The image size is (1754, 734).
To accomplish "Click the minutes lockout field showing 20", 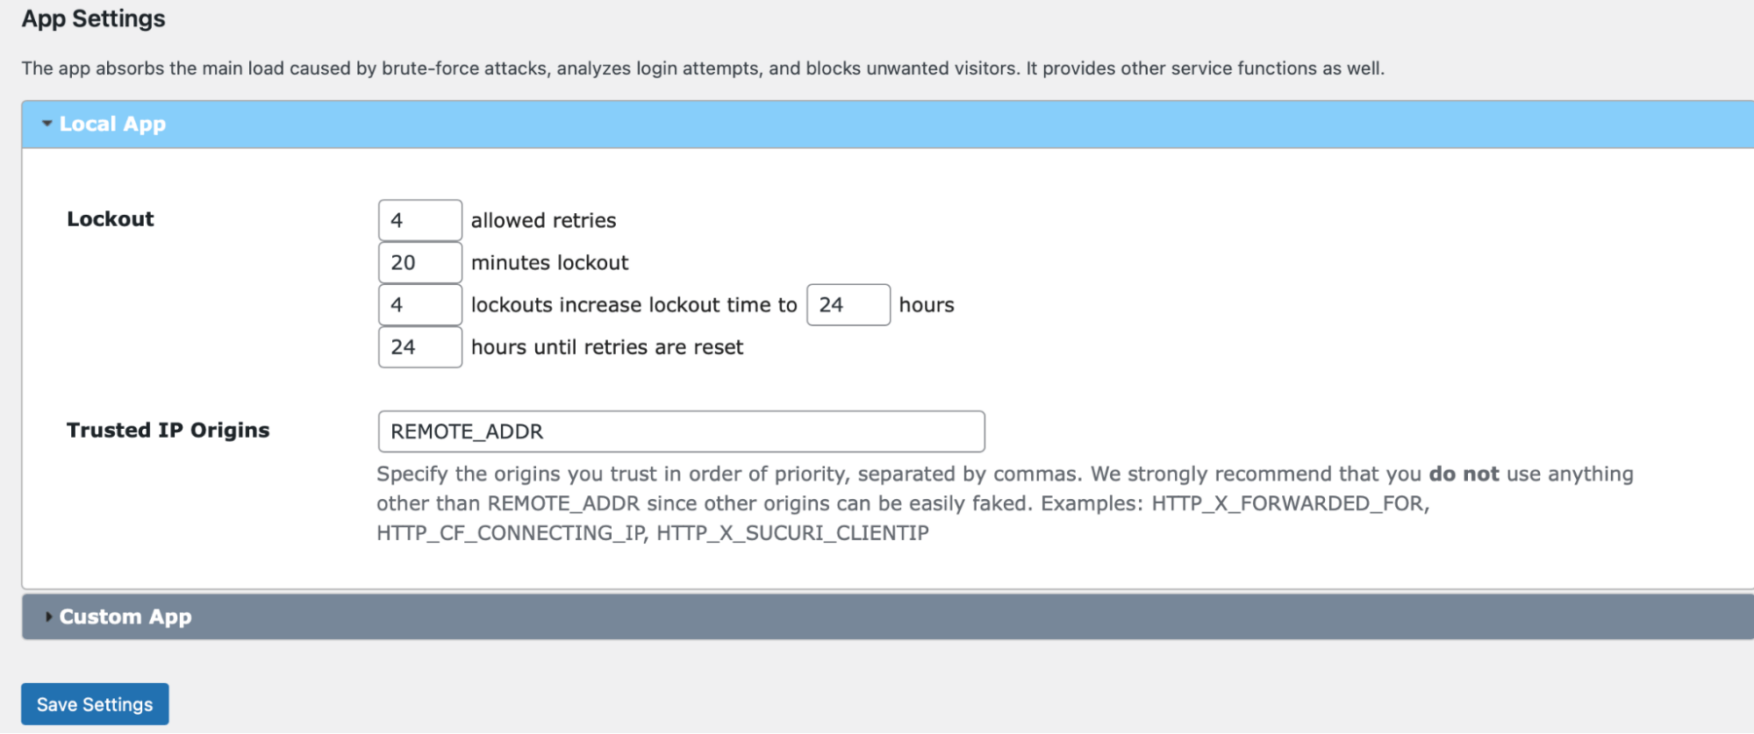I will point(419,262).
